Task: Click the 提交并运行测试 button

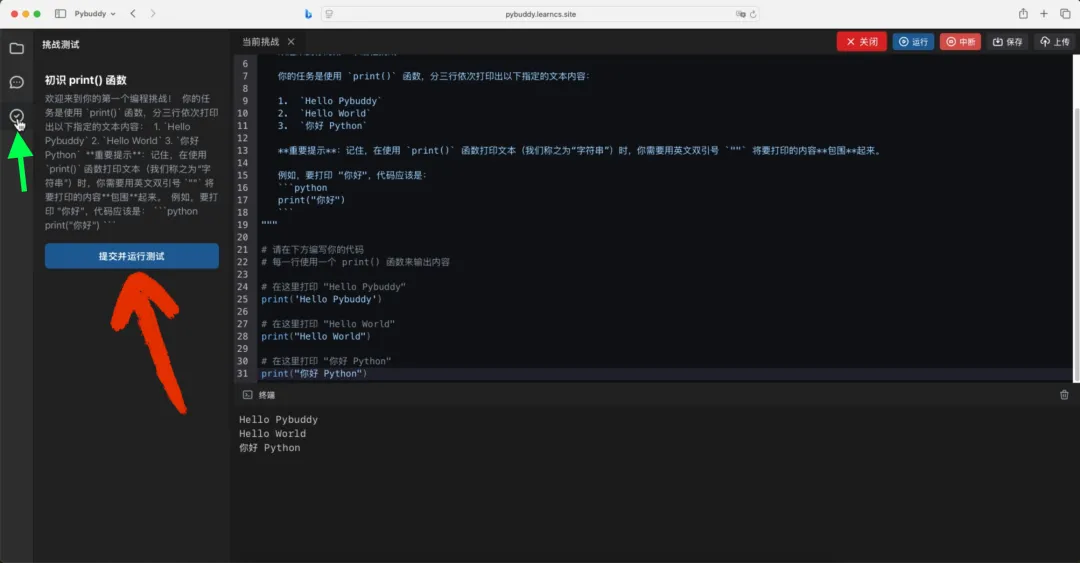Action: tap(132, 256)
